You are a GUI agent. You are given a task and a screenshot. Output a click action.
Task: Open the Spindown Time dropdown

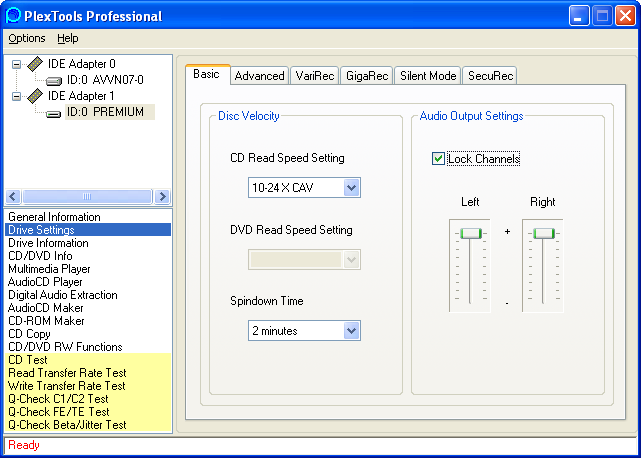(x=304, y=331)
